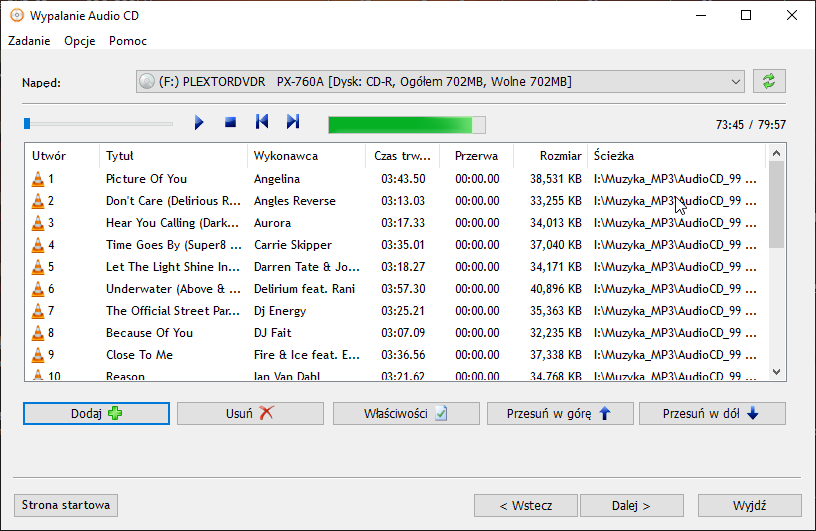Select the title Underwater (Above & ...
The height and width of the screenshot is (531, 816).
[x=173, y=289]
